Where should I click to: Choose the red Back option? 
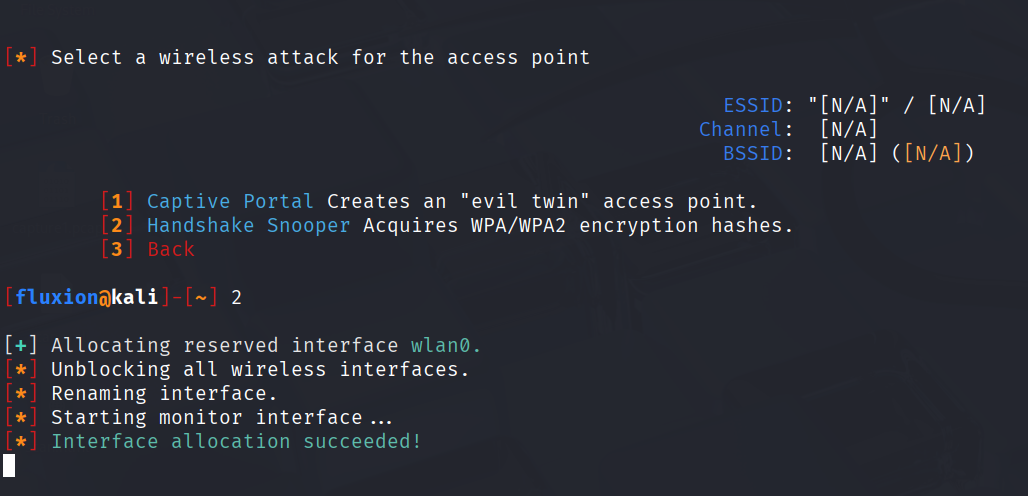pos(171,250)
